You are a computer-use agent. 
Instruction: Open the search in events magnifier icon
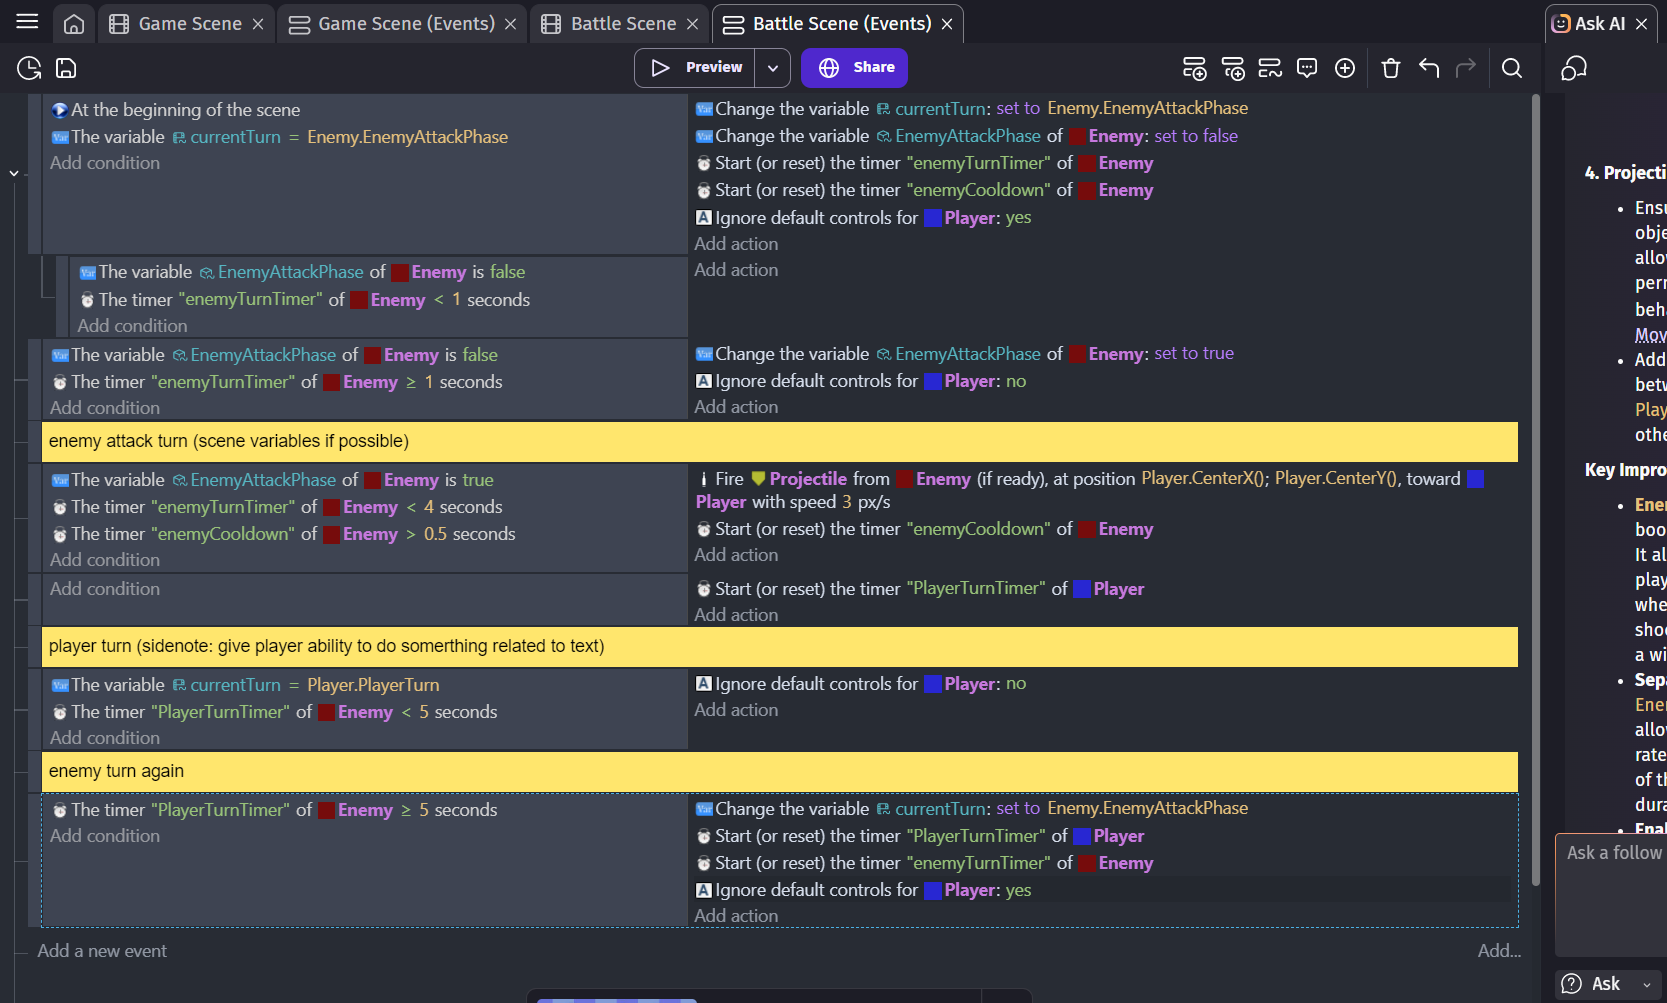pos(1512,68)
